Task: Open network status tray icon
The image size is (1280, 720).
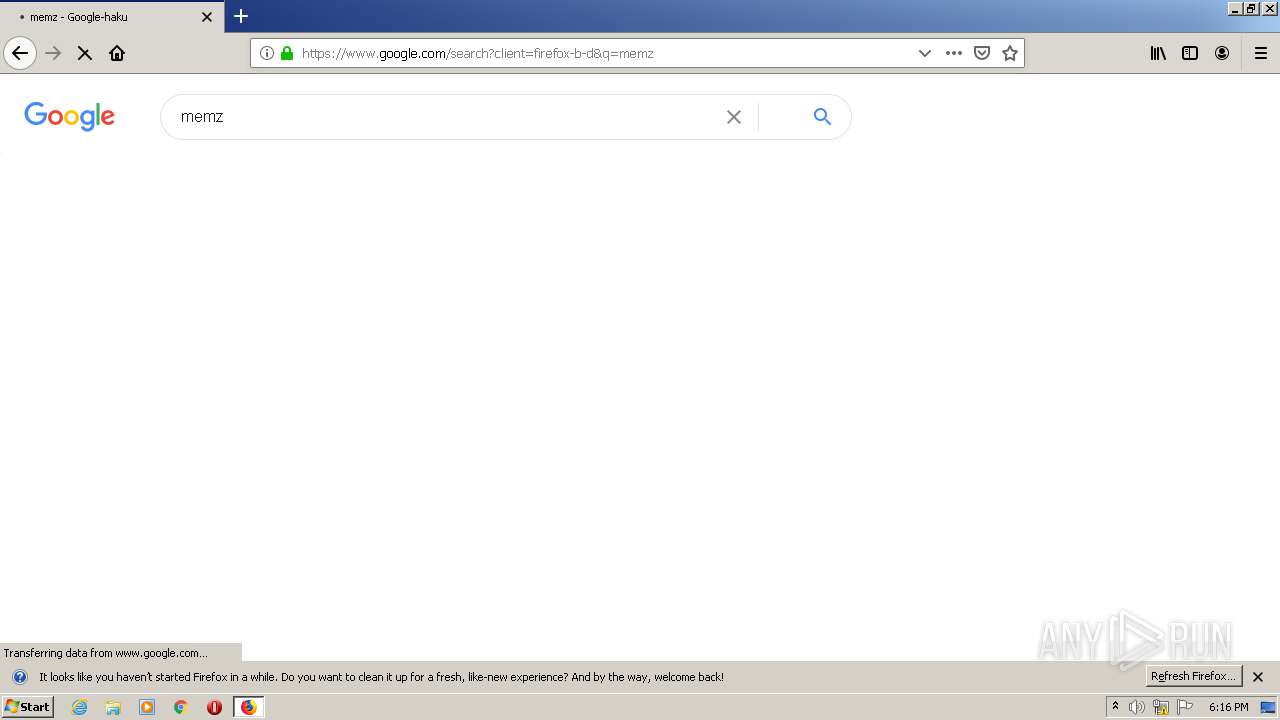Action: point(1161,707)
